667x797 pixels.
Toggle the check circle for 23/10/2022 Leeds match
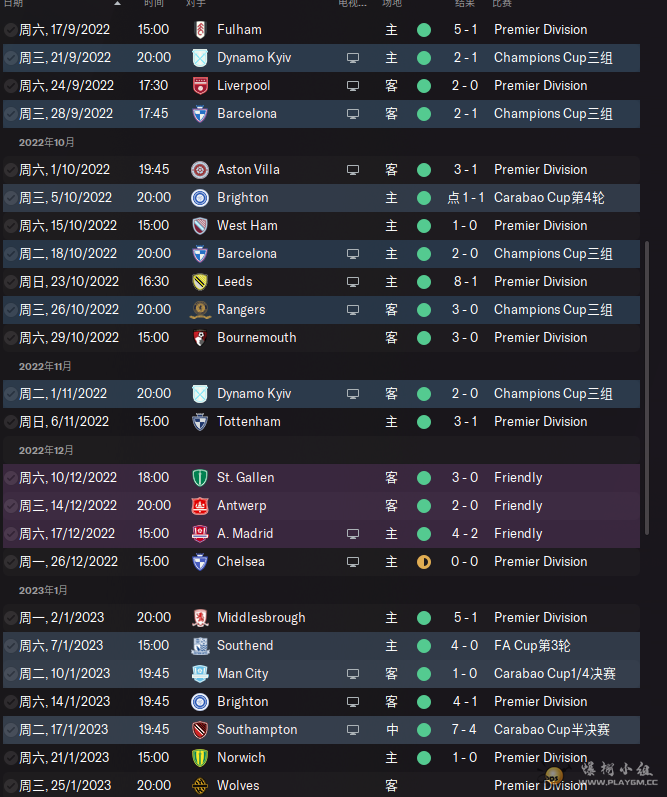(10, 282)
